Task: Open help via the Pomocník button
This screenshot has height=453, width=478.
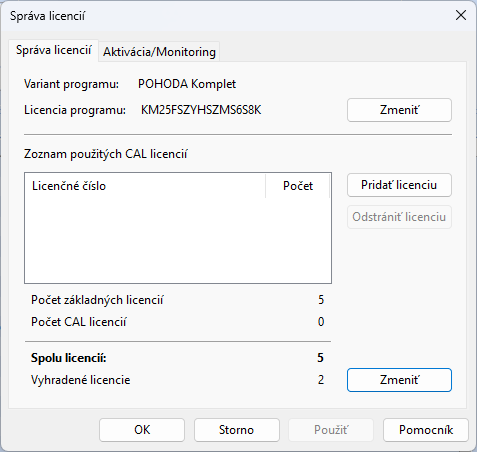Action: tap(426, 430)
